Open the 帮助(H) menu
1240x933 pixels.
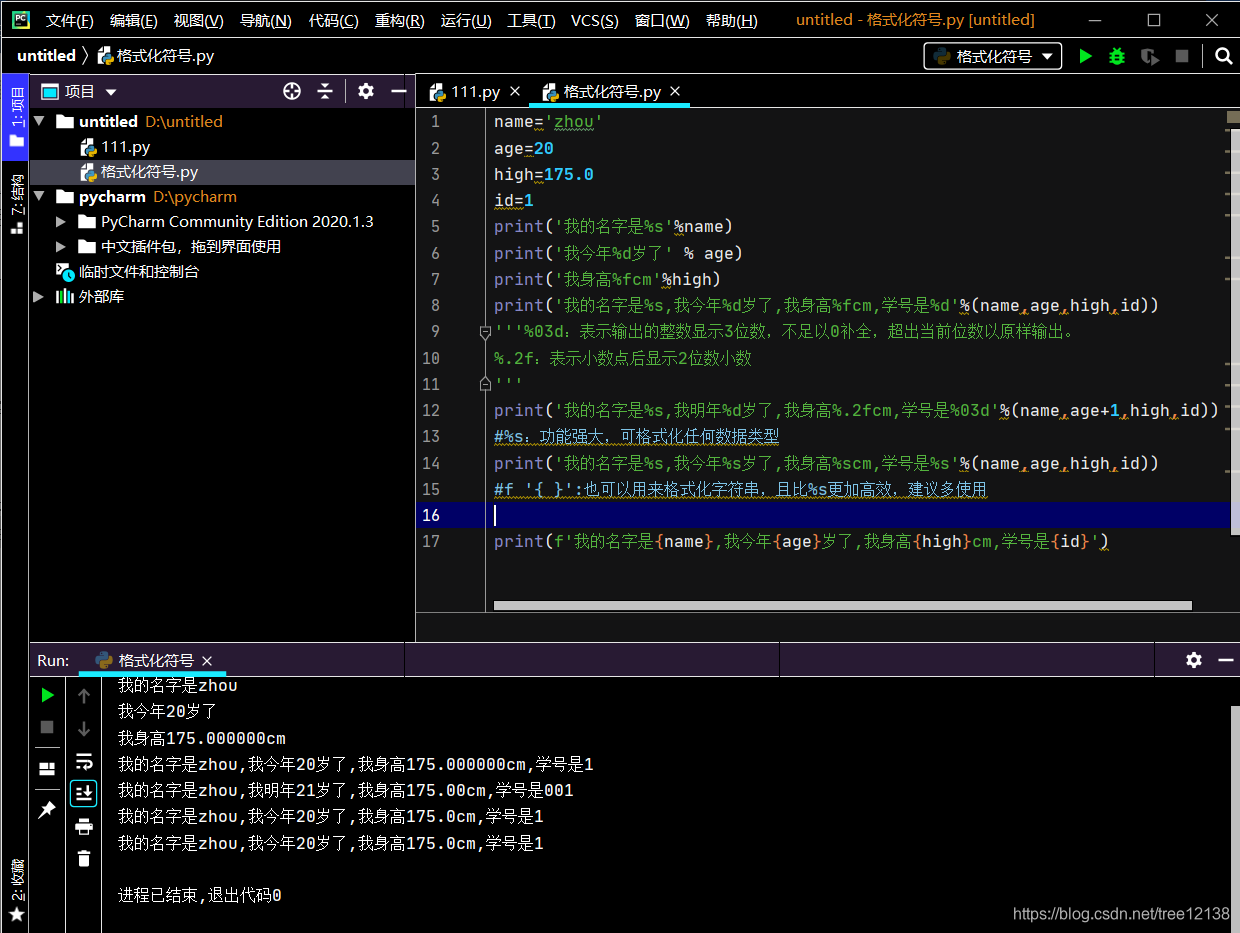[731, 20]
